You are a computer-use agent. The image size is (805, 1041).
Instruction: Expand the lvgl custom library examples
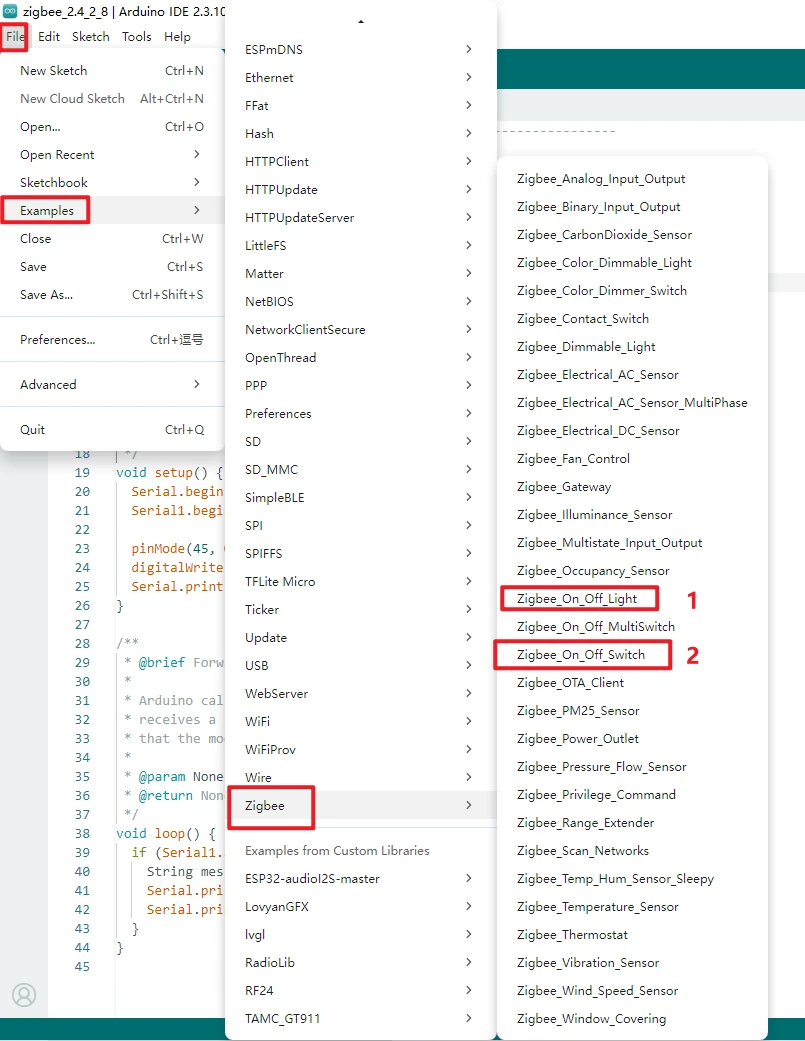360,934
